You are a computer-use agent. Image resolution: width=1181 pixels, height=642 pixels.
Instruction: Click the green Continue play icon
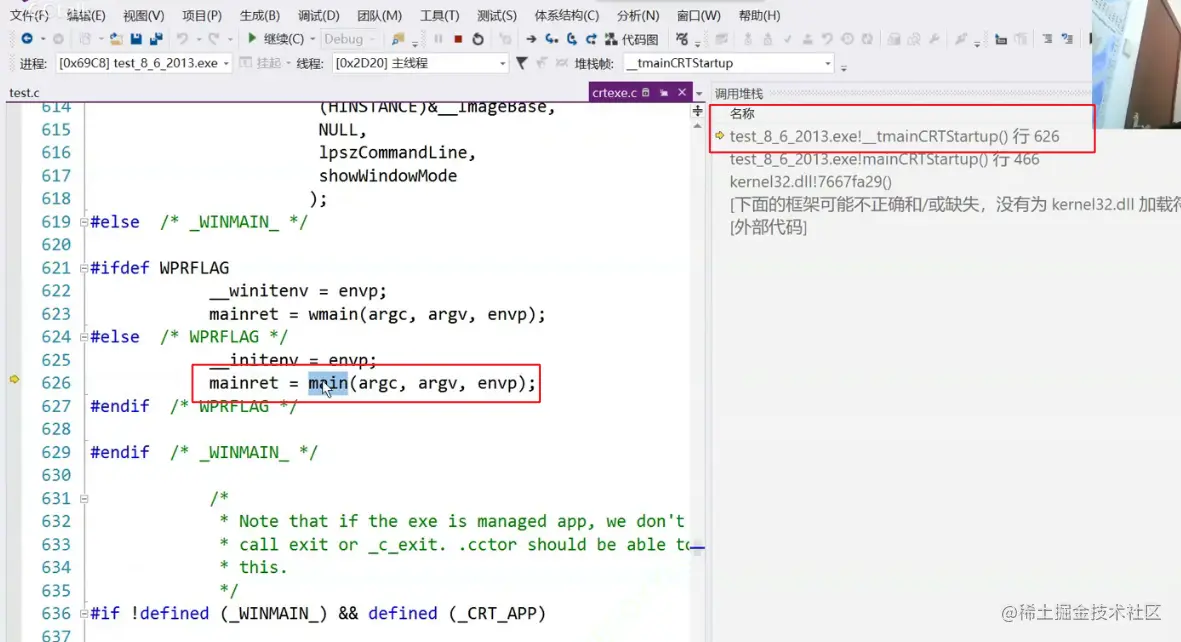[252, 38]
